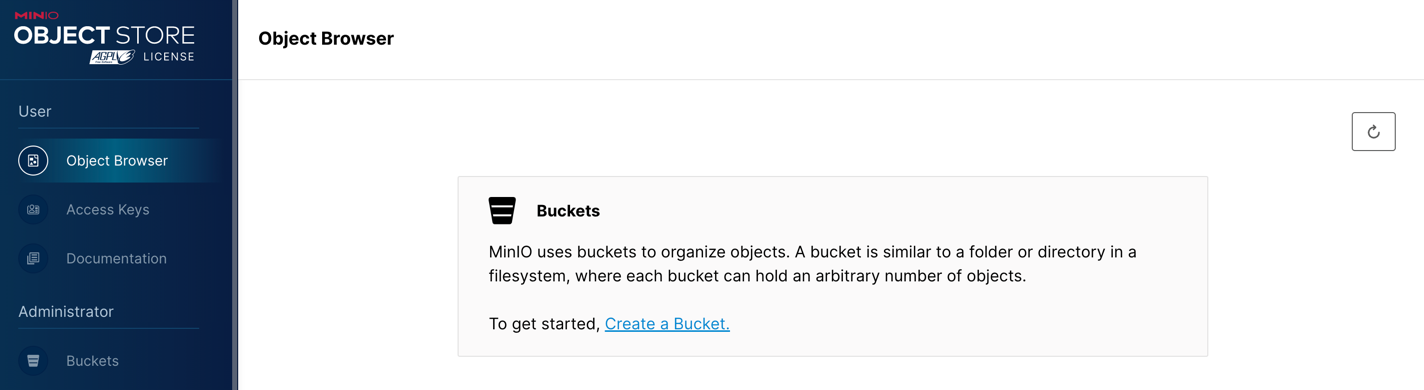Click the Administrator section label
The image size is (1424, 390).
[66, 311]
